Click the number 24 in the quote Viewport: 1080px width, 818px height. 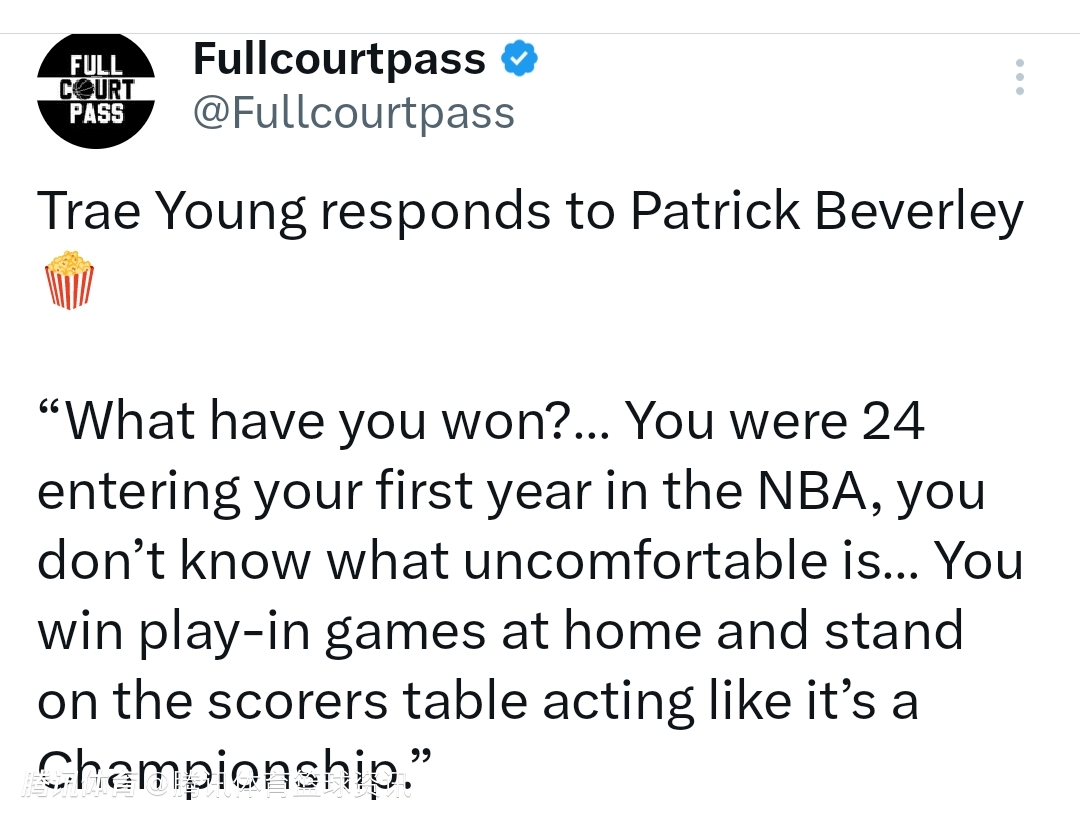point(893,421)
